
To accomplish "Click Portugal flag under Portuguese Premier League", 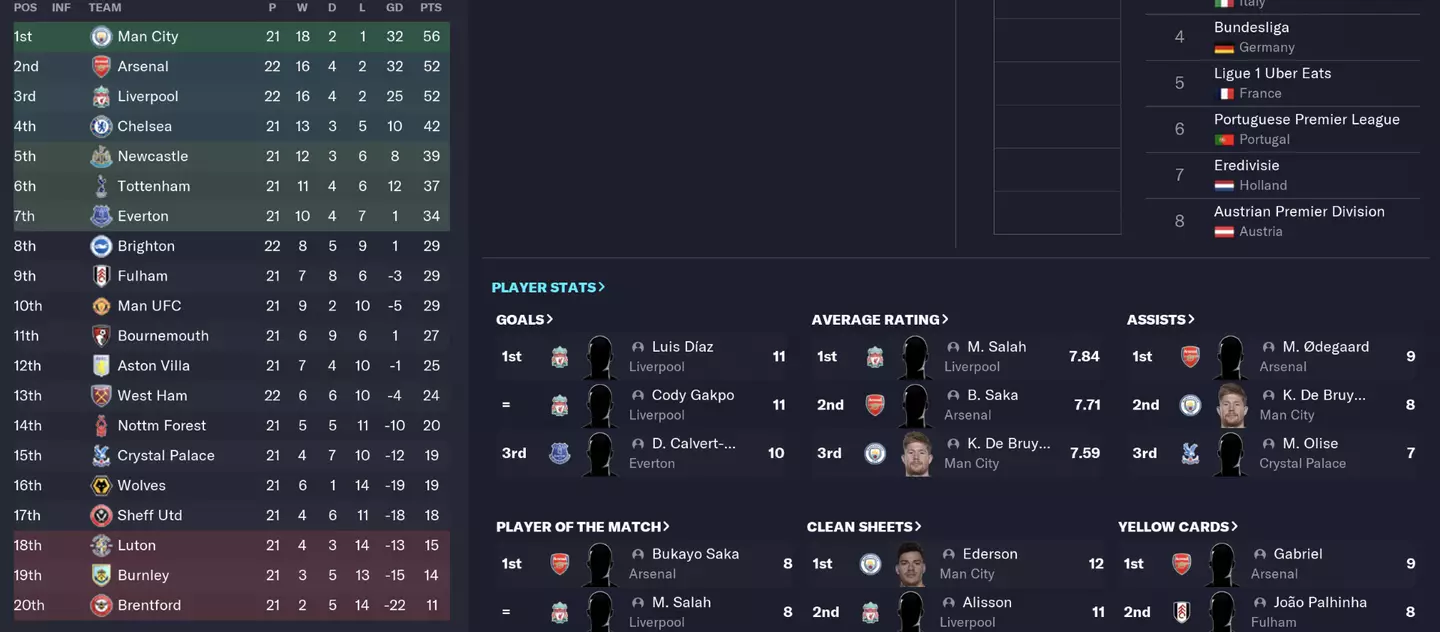I will click(x=1224, y=140).
